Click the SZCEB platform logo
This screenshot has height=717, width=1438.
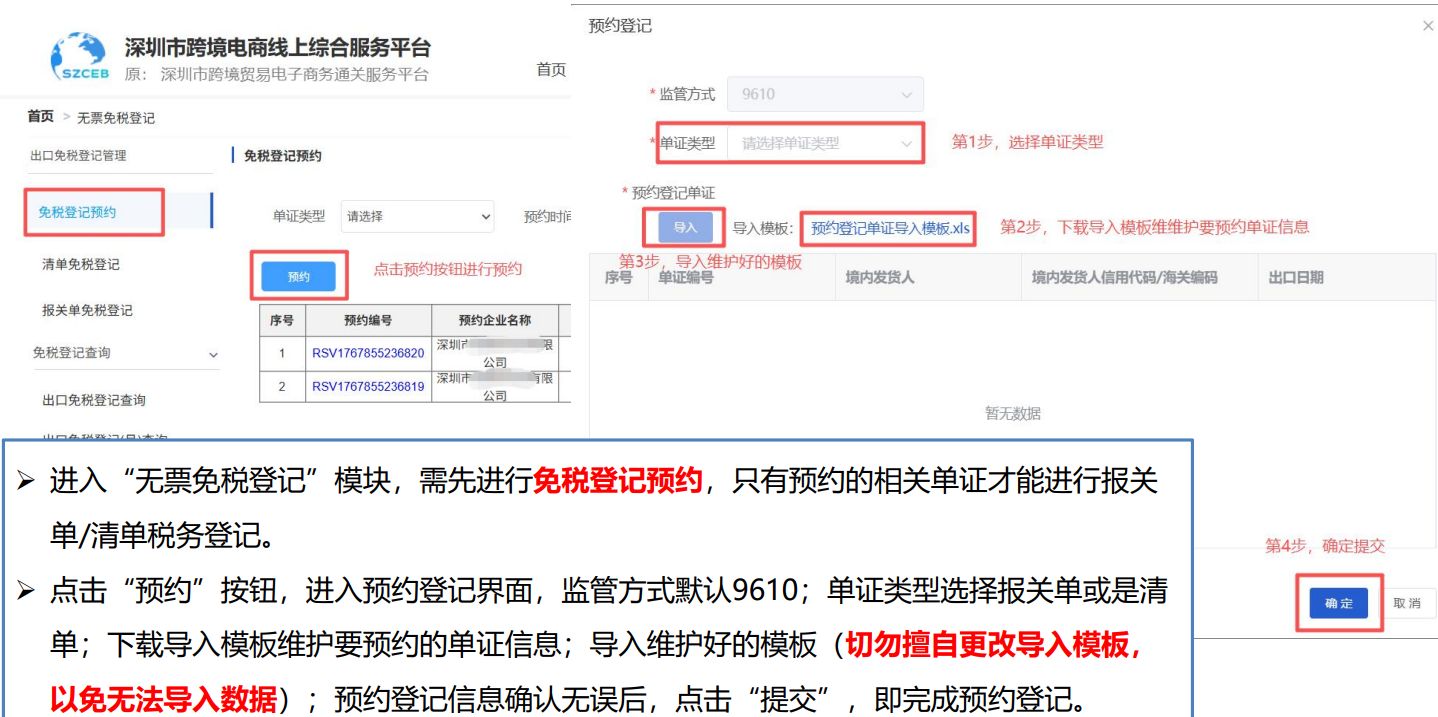pyautogui.click(x=78, y=54)
